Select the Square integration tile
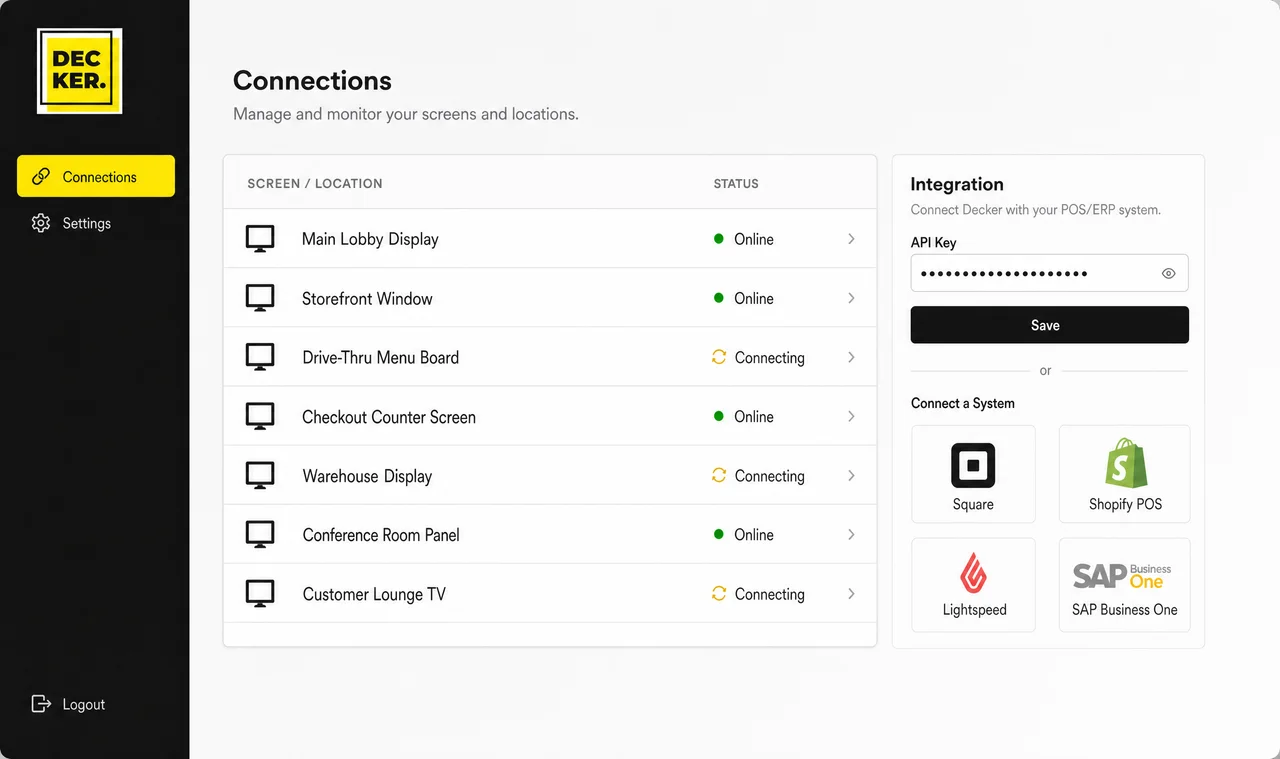This screenshot has width=1280, height=759. click(973, 474)
